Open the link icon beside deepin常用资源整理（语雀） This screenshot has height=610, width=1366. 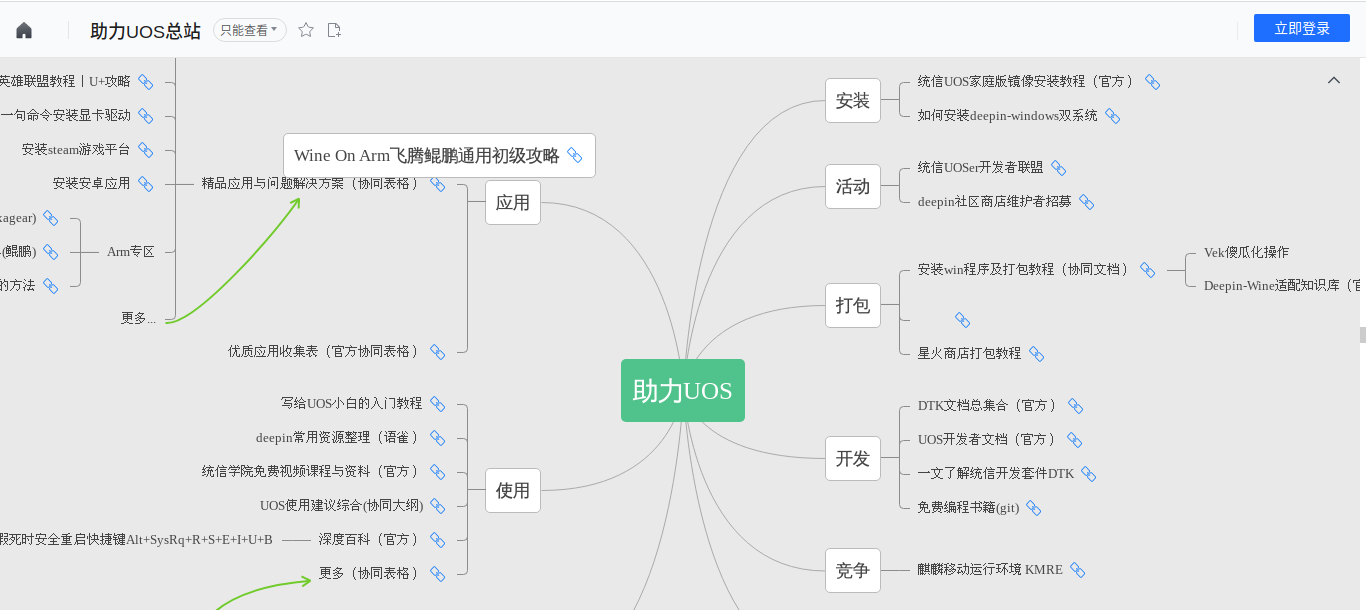438,437
